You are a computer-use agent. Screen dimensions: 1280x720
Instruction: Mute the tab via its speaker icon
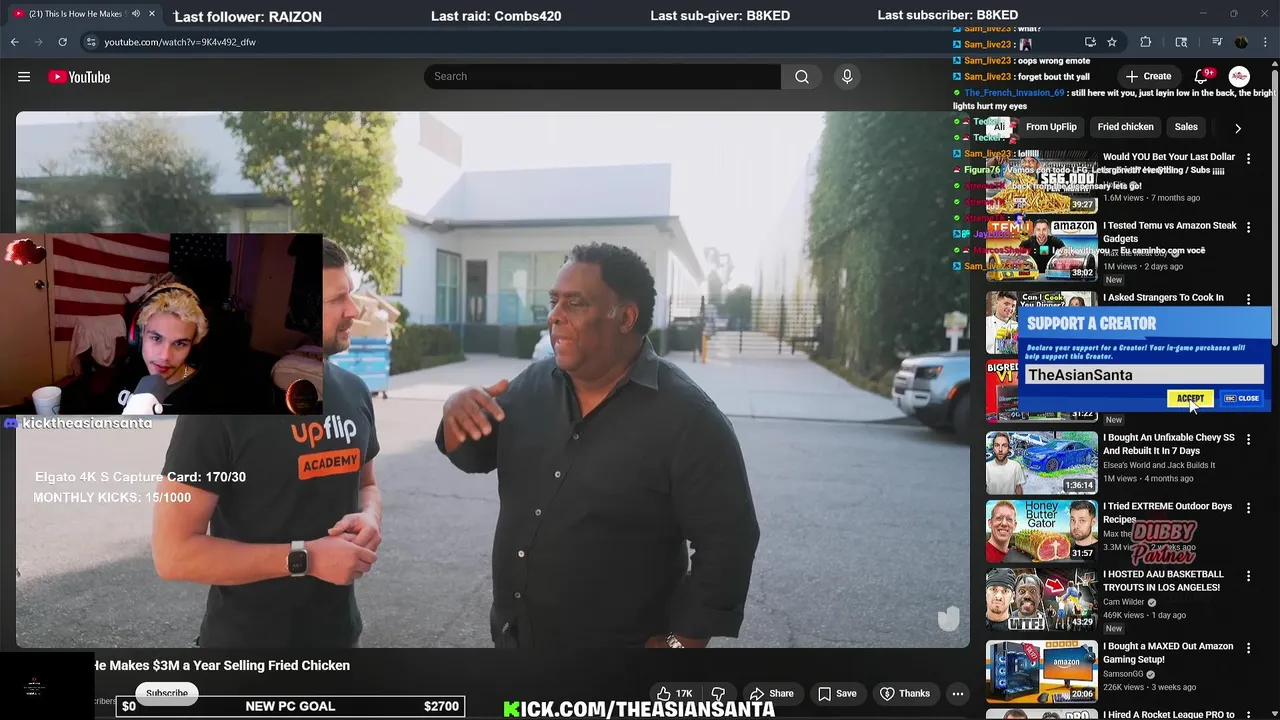[x=136, y=14]
